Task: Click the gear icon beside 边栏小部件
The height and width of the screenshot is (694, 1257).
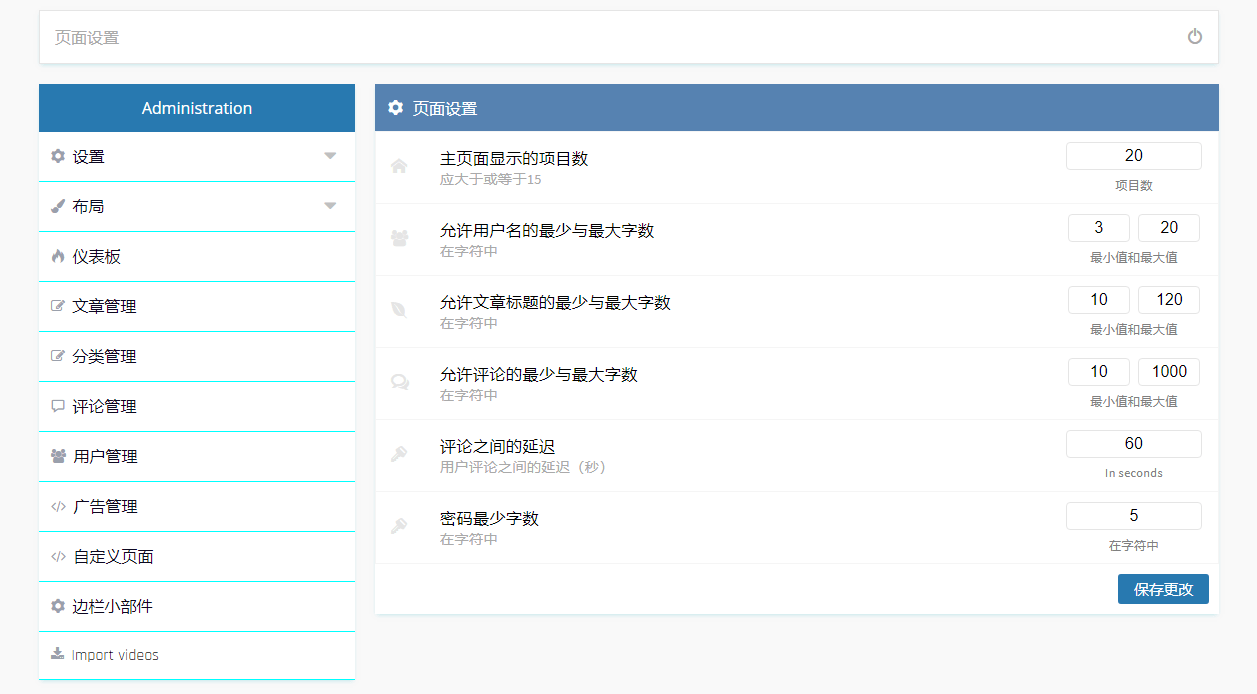Action: [x=58, y=606]
